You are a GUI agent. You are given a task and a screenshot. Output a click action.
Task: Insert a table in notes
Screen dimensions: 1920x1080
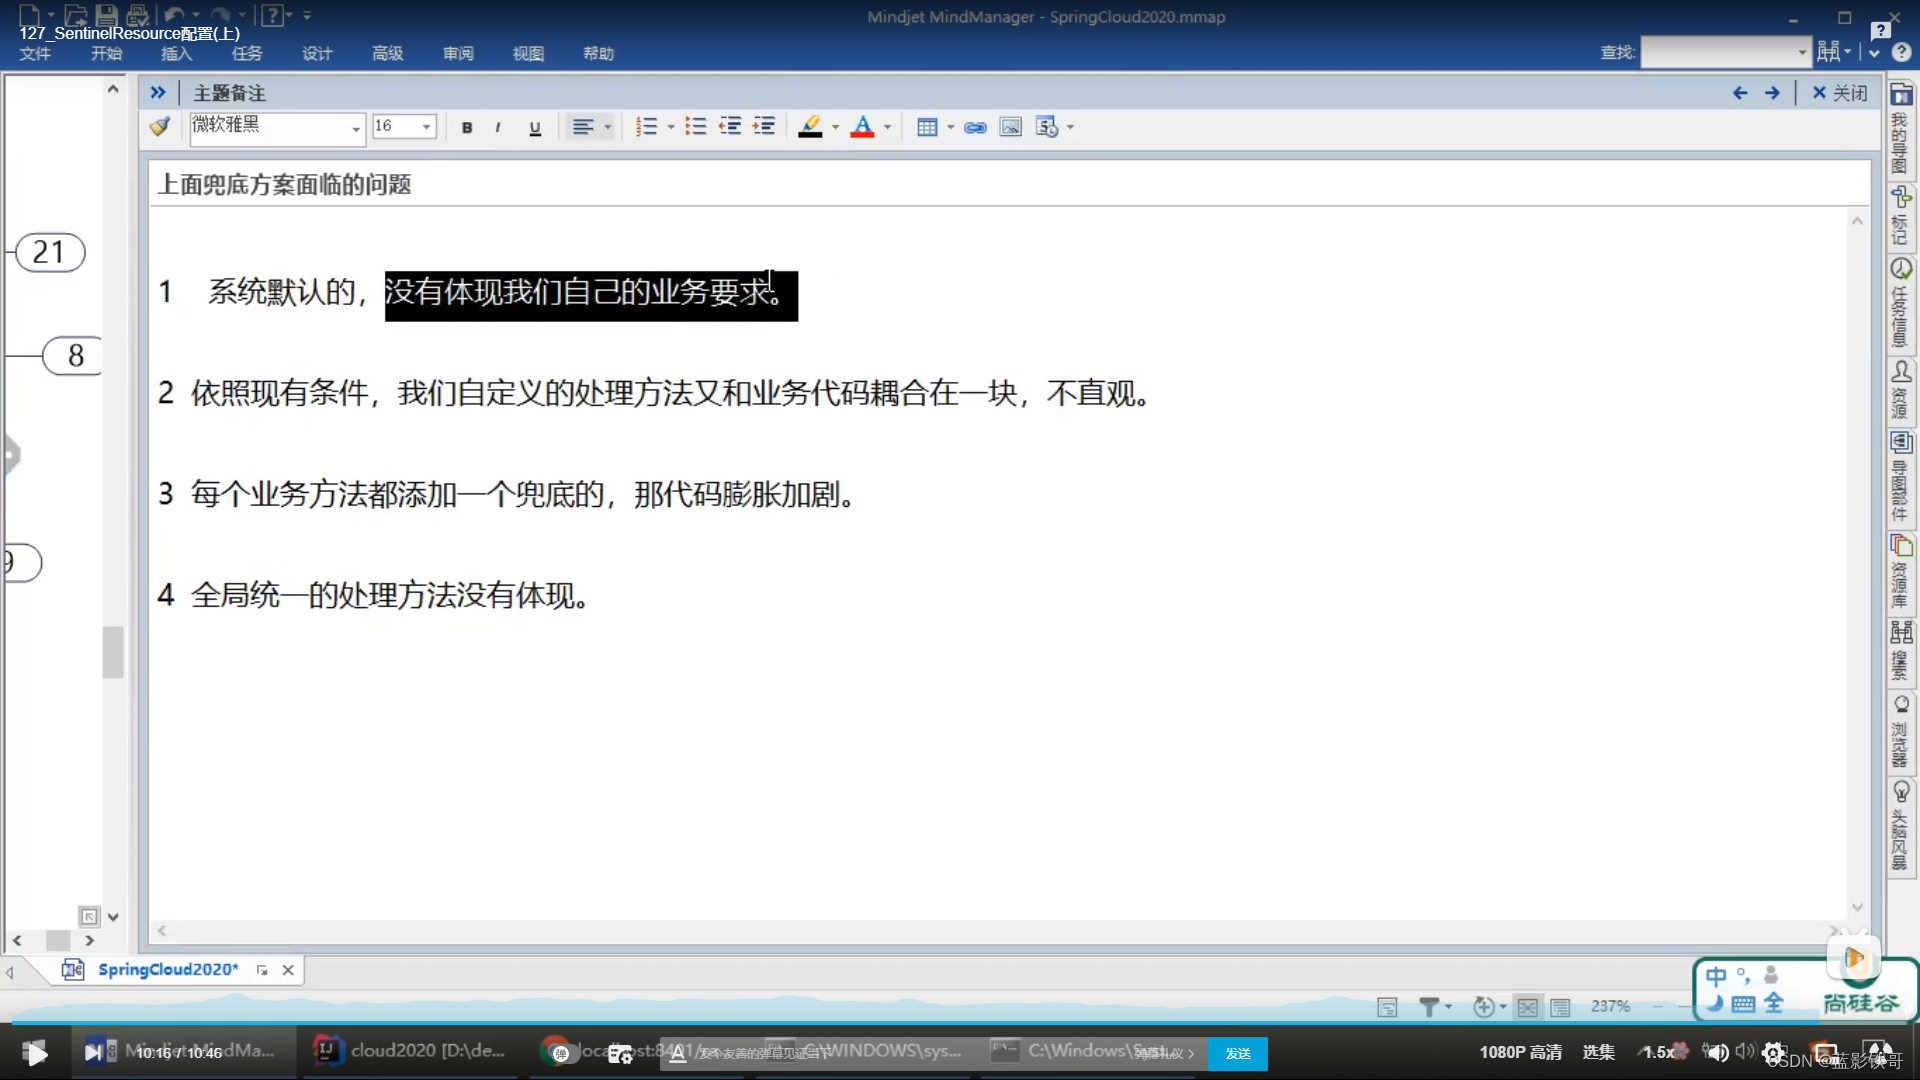[927, 127]
